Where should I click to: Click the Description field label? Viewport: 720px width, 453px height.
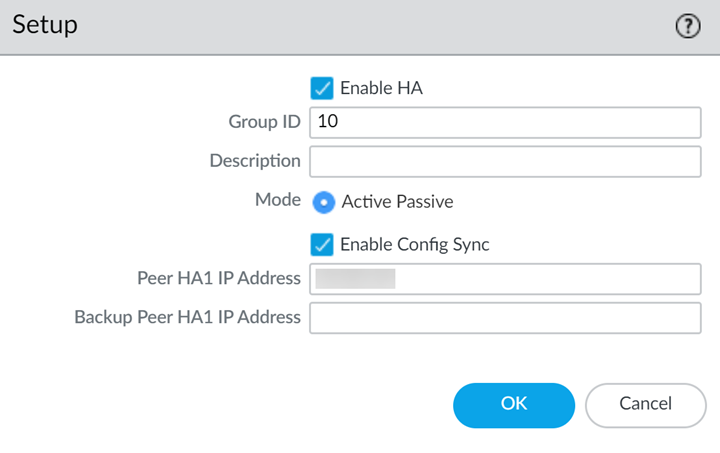click(255, 161)
